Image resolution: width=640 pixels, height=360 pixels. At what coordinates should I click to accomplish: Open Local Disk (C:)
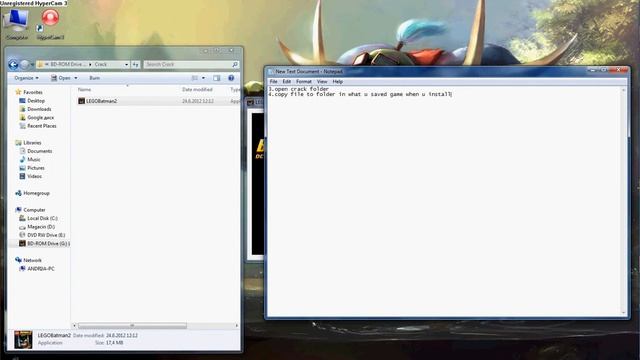click(x=42, y=218)
